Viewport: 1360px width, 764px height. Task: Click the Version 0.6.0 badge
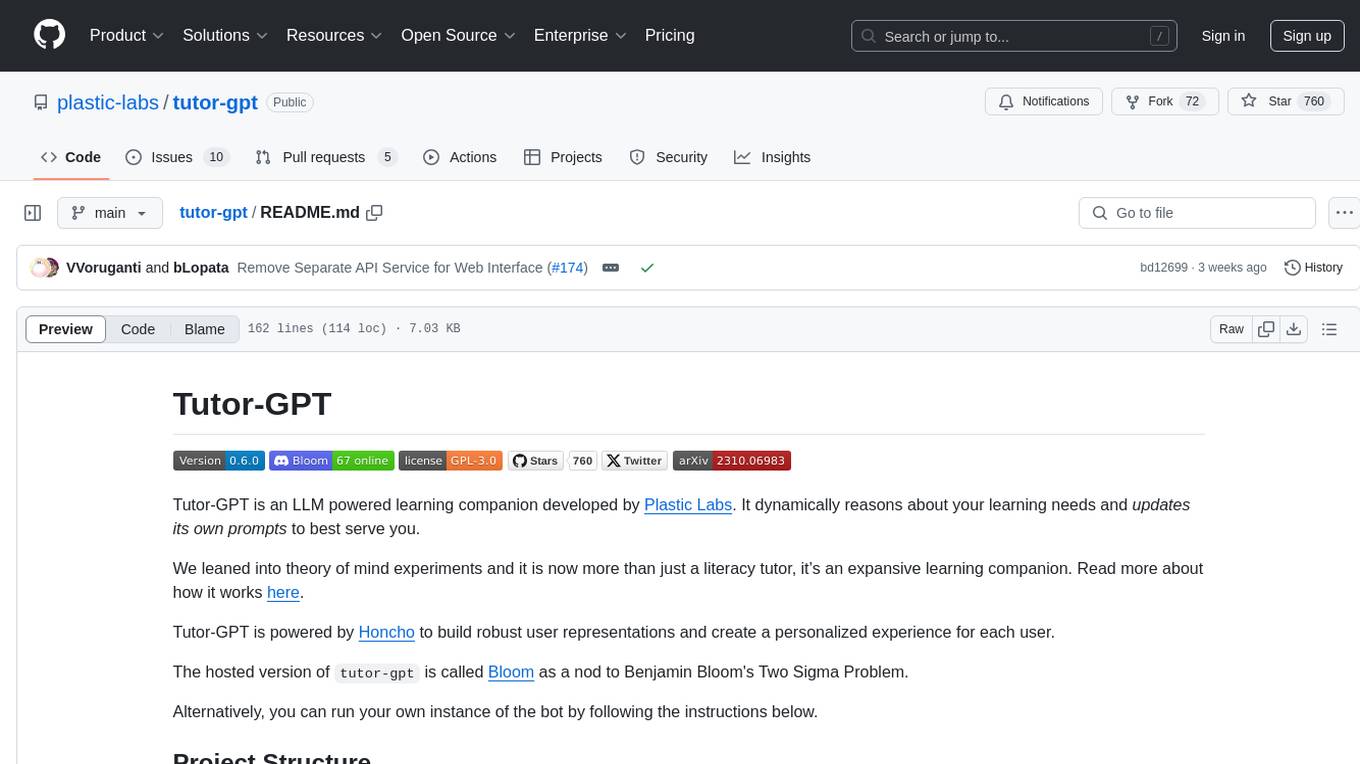click(x=218, y=461)
